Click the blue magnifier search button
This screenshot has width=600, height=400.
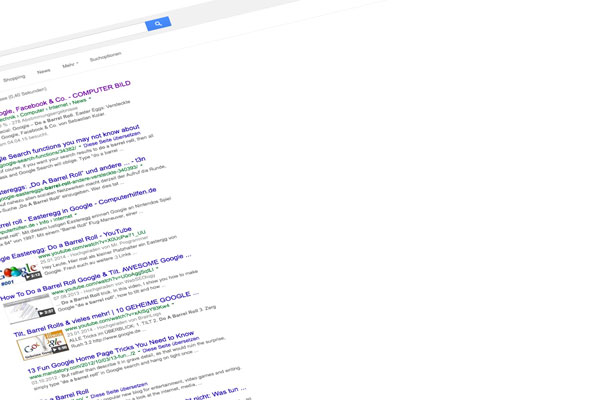(x=158, y=24)
